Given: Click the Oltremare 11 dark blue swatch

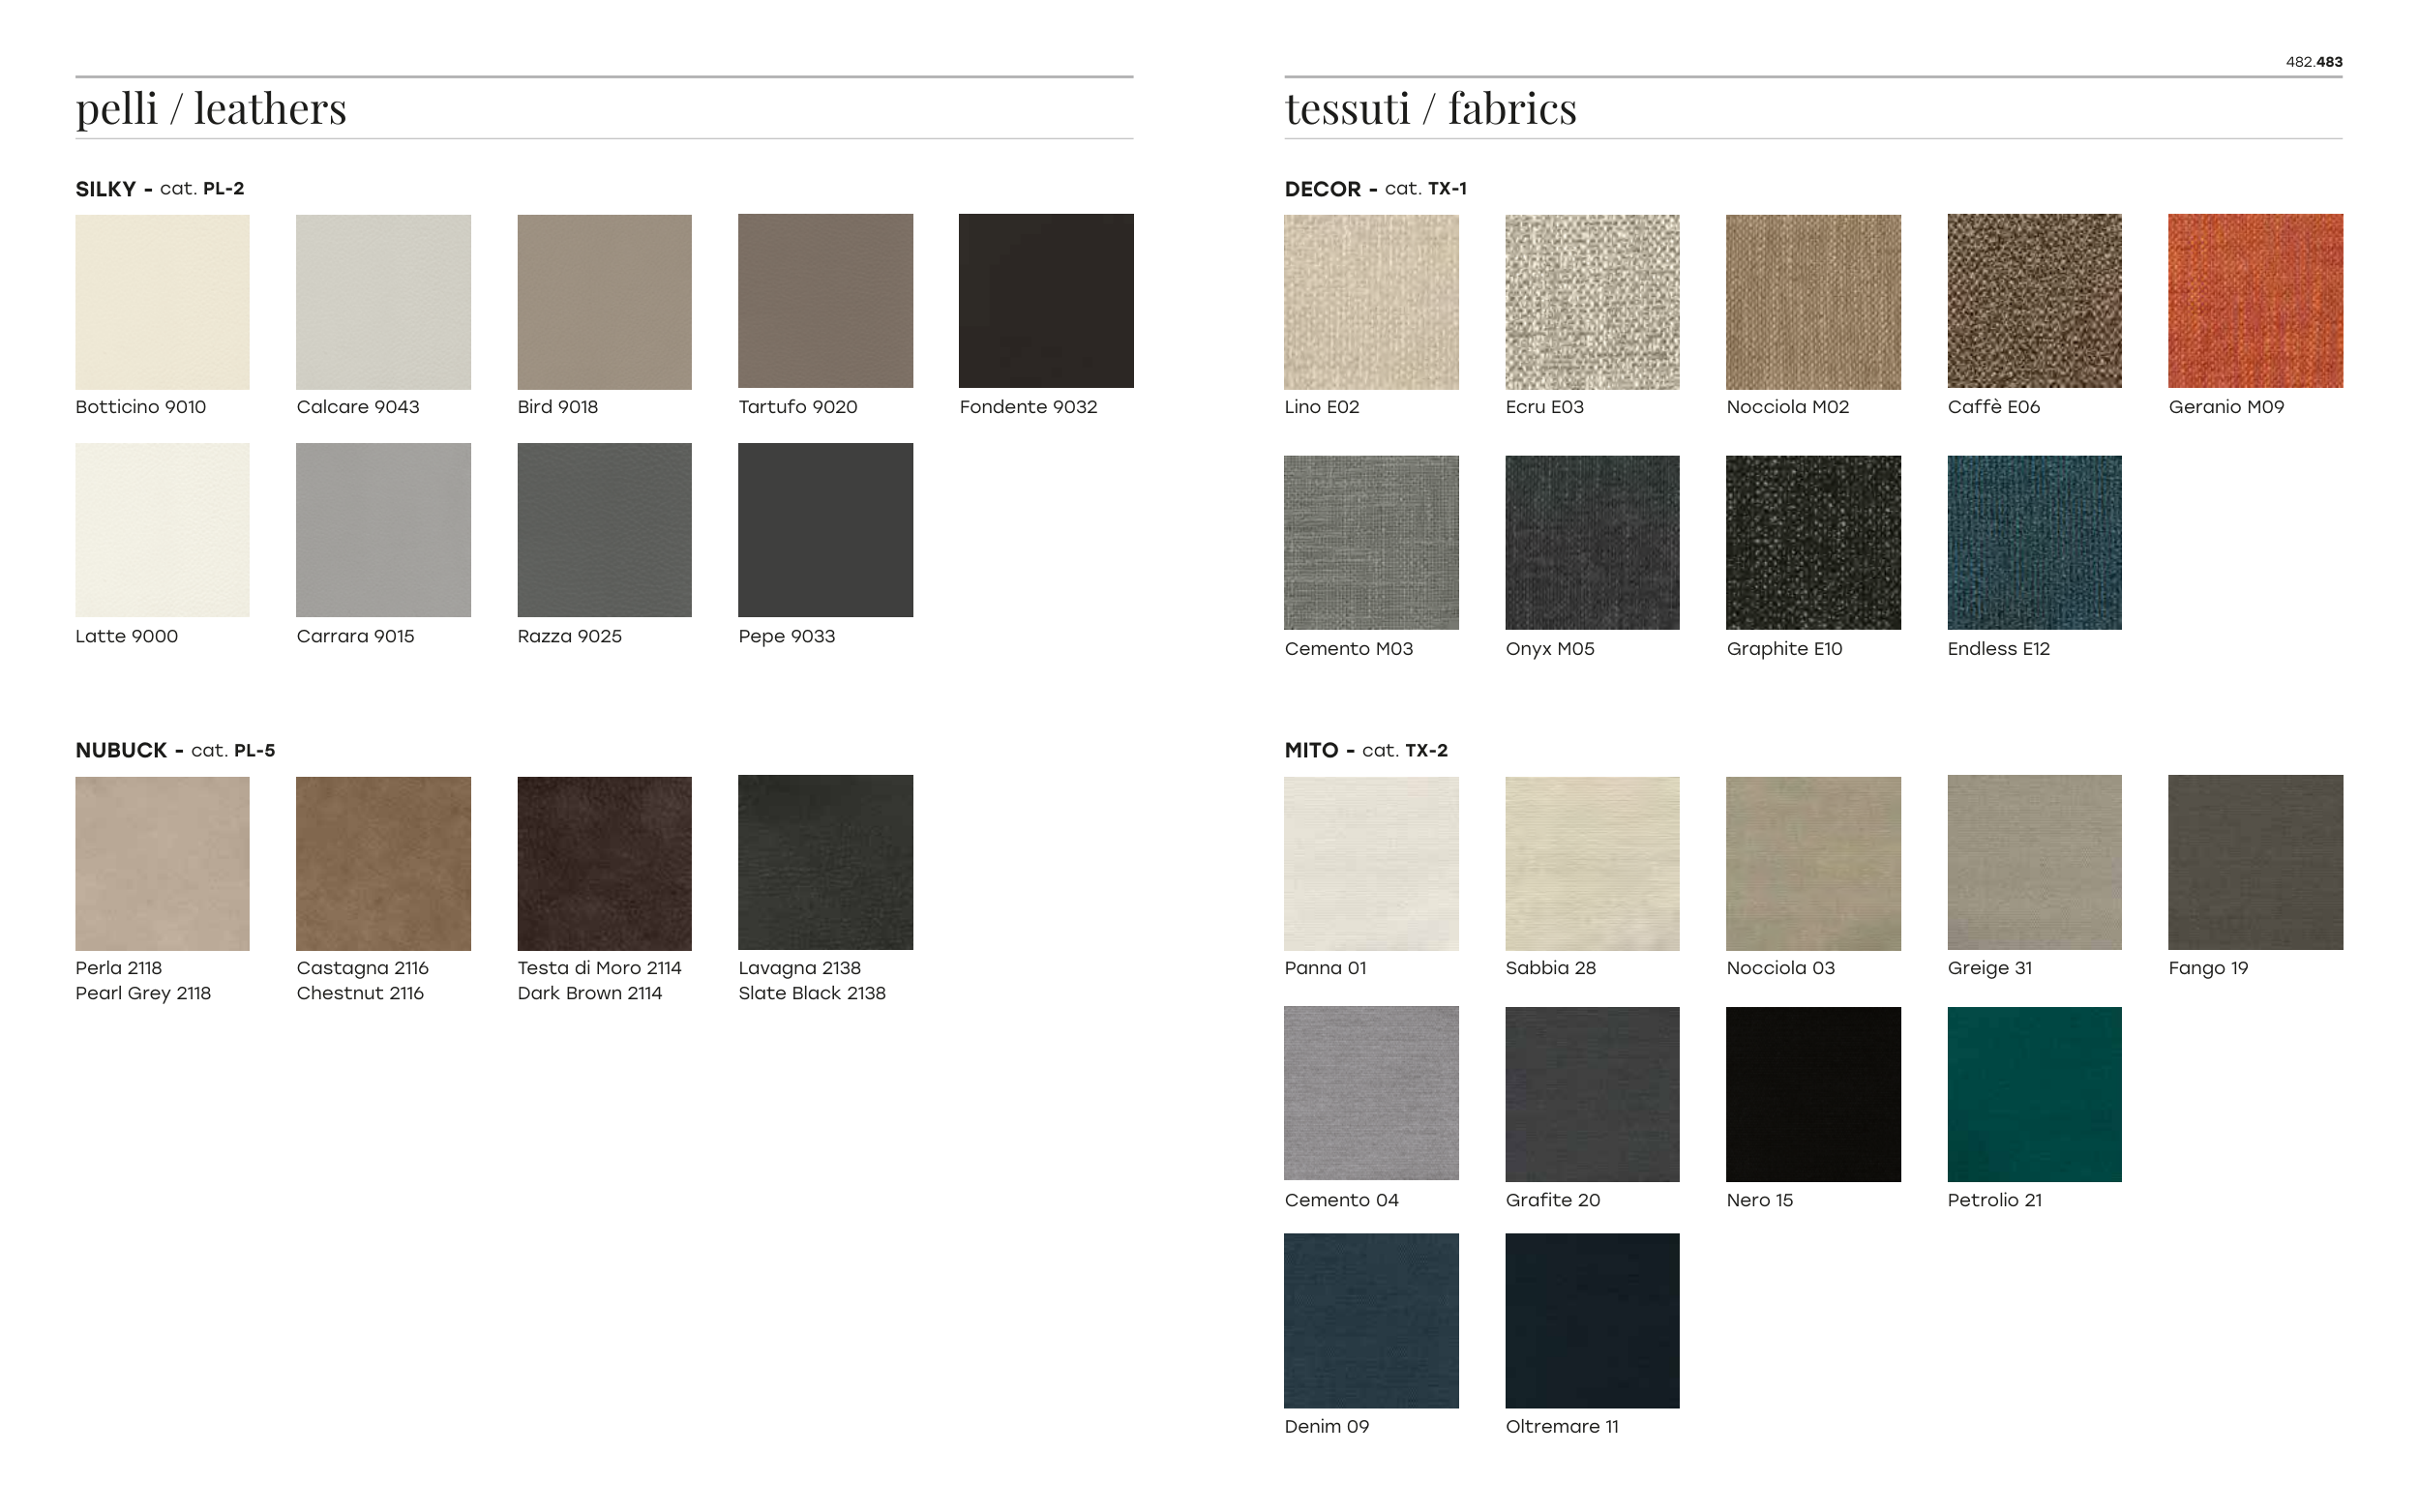Looking at the screenshot, I should click(x=1591, y=1320).
